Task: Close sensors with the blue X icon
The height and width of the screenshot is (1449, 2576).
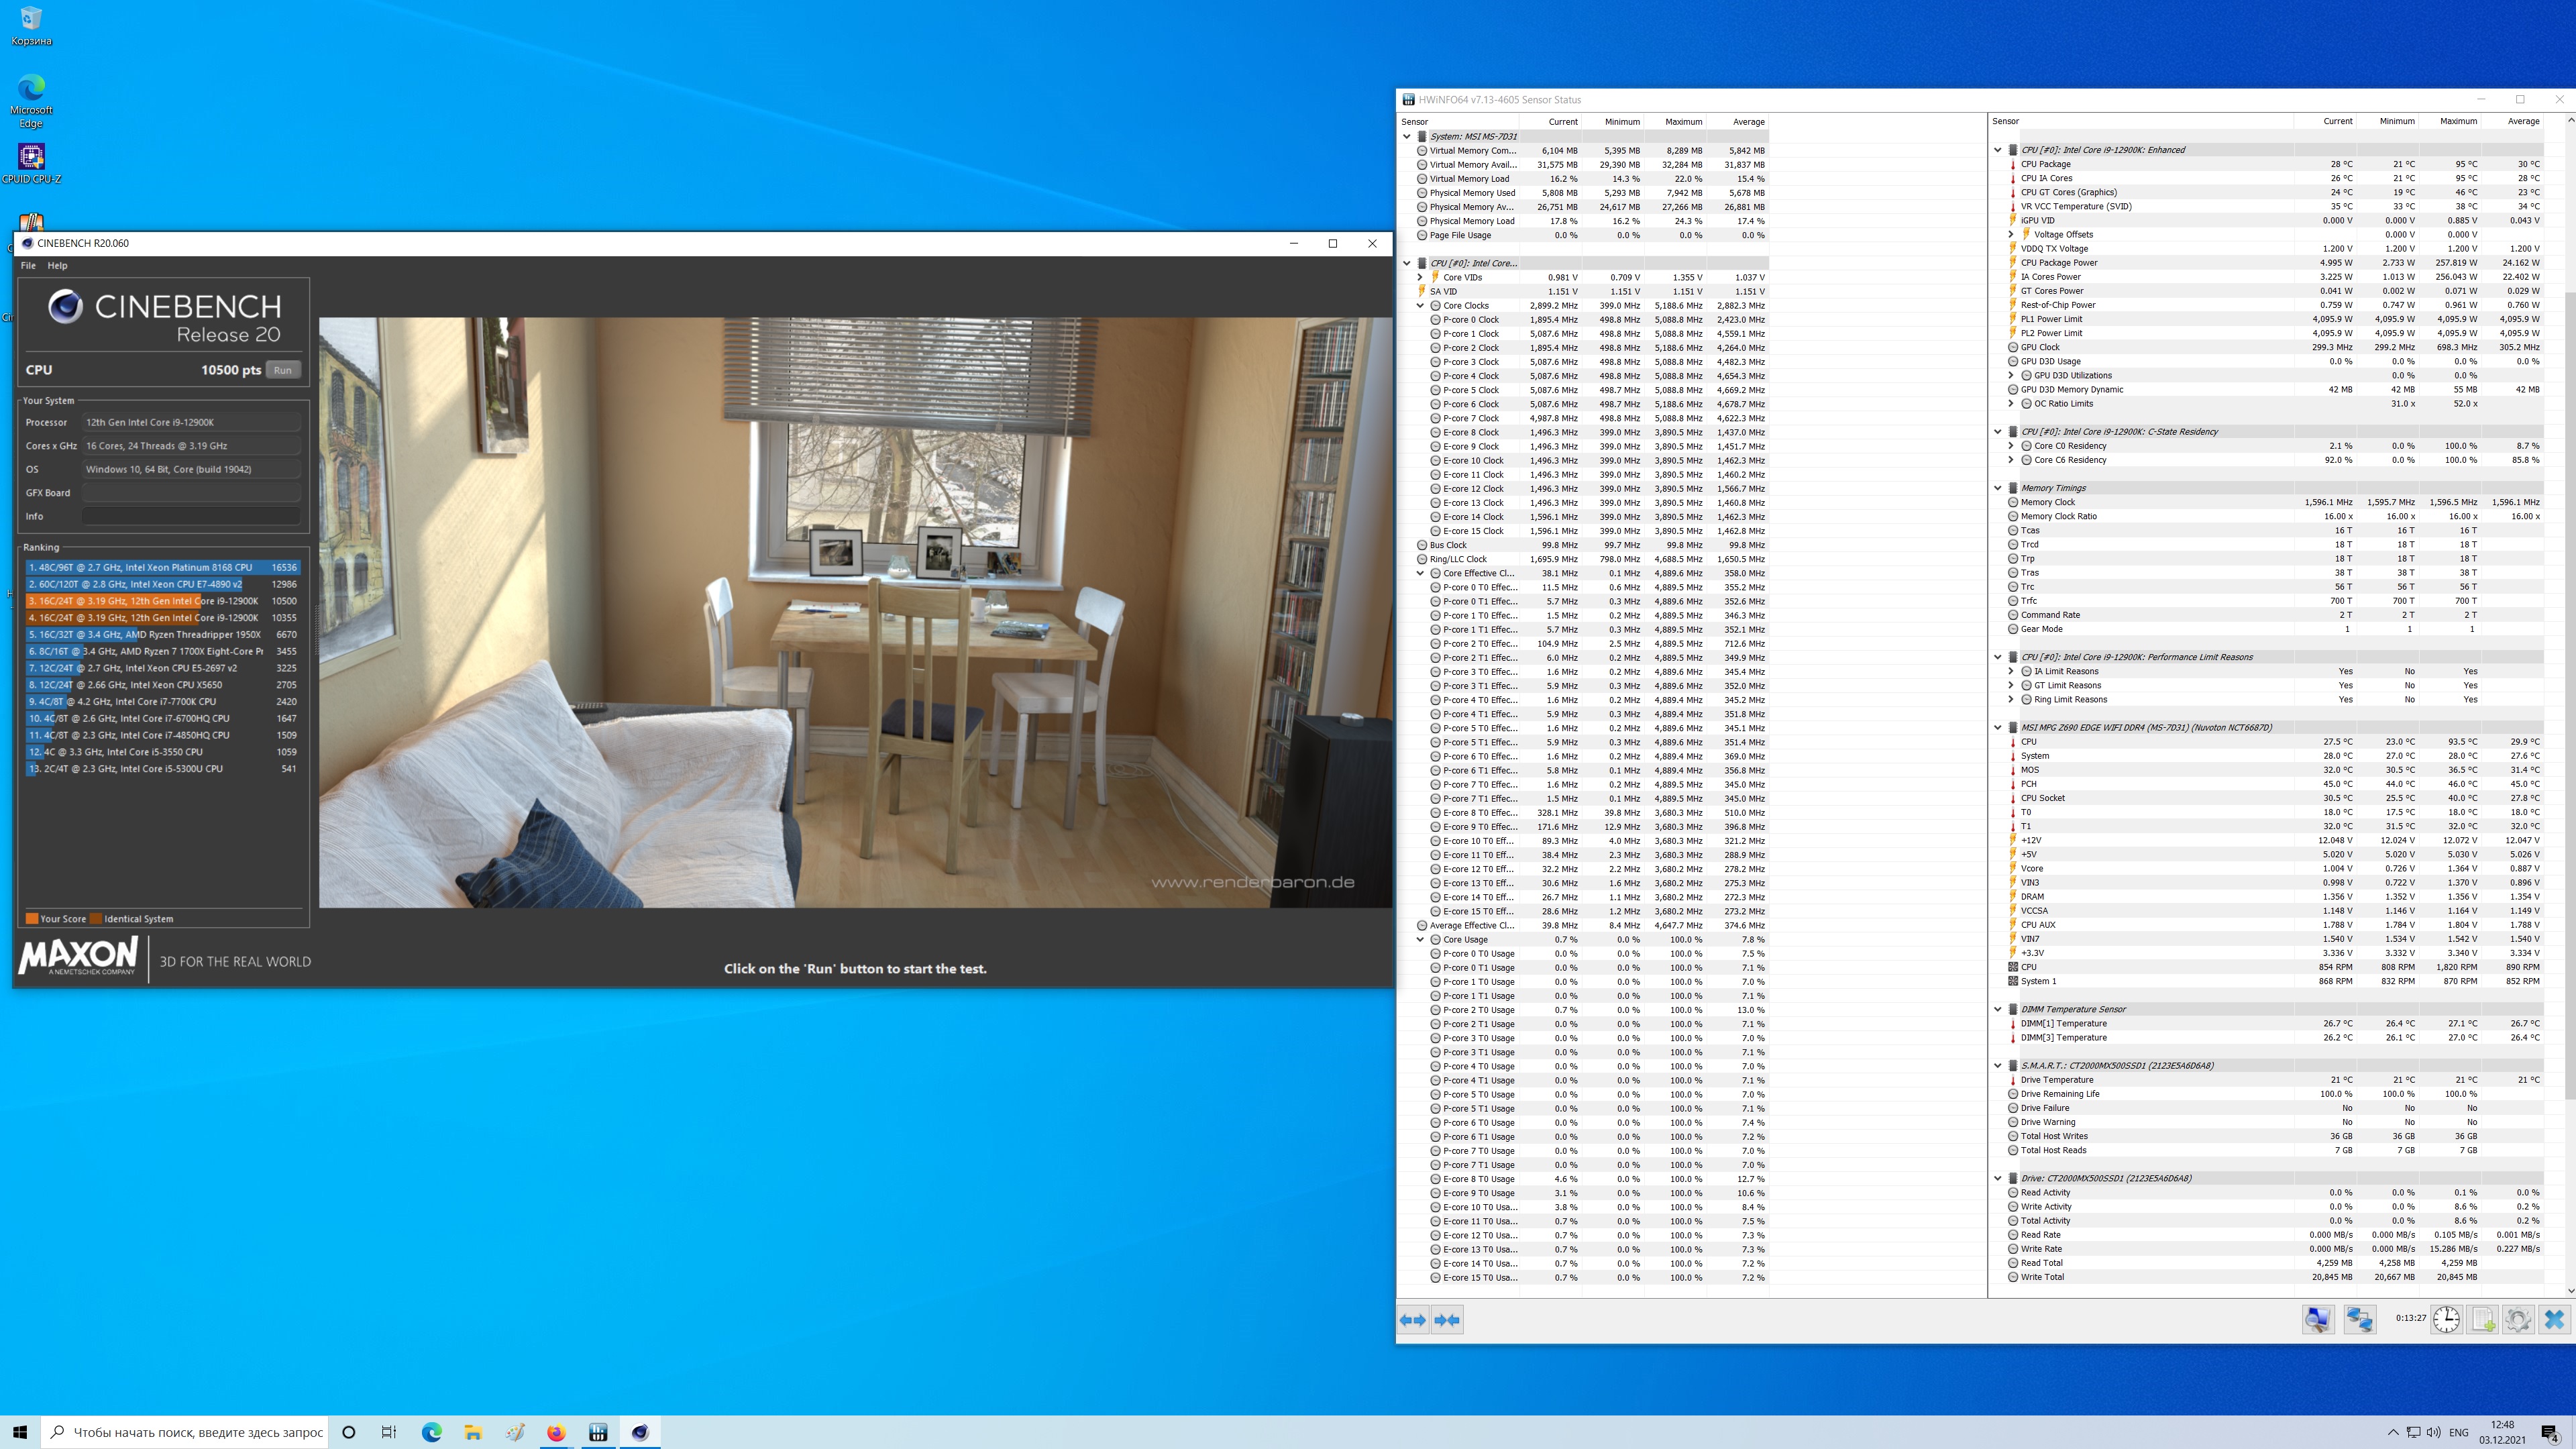Action: coord(2554,1320)
